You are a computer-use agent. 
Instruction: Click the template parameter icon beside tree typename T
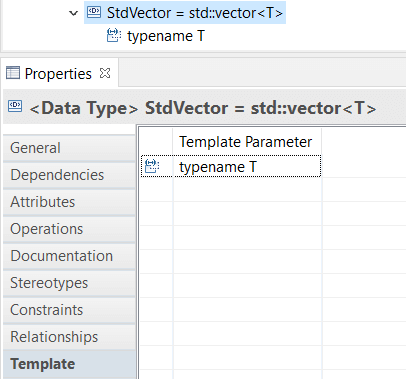click(114, 36)
